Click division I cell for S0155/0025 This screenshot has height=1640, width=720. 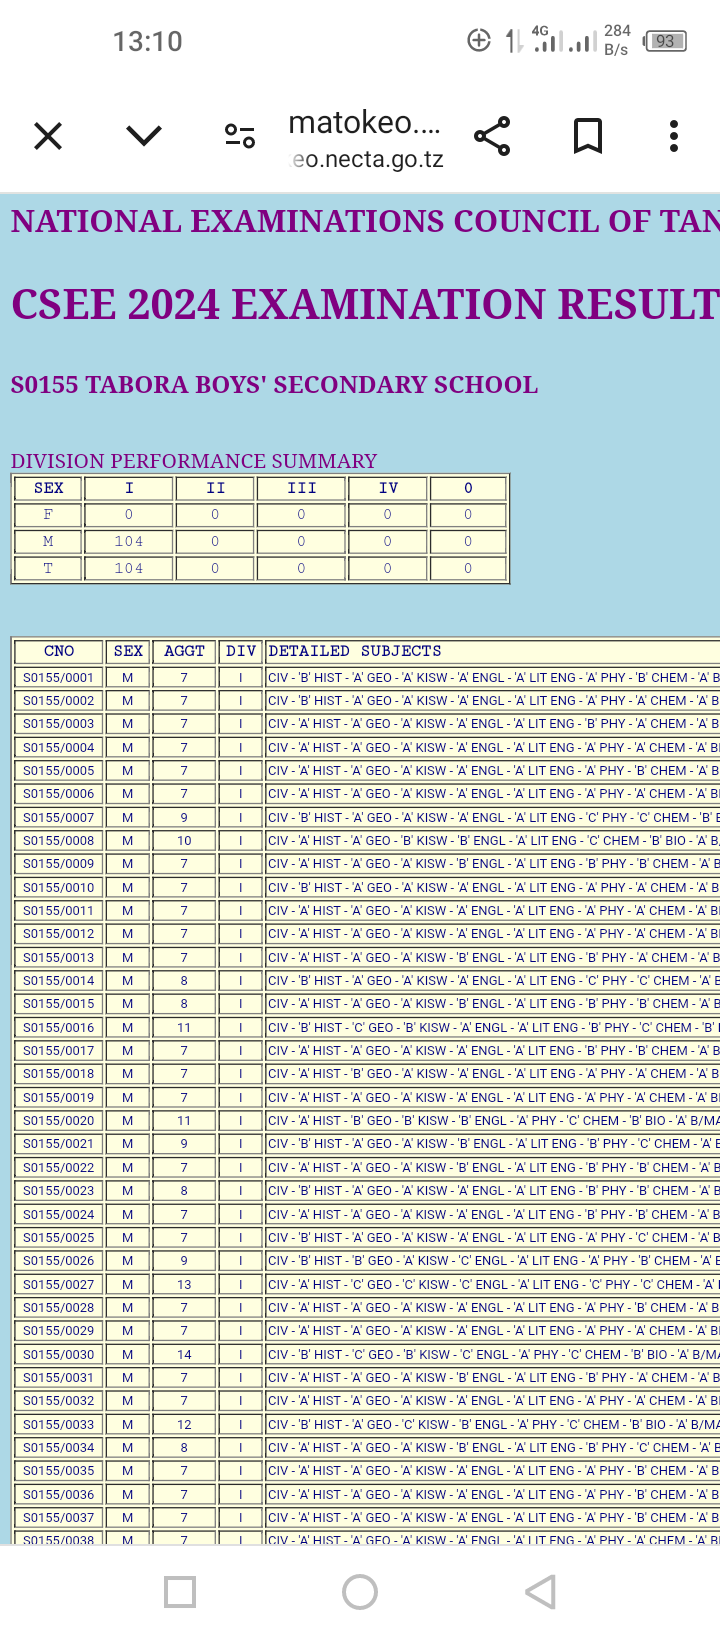pos(241,1238)
